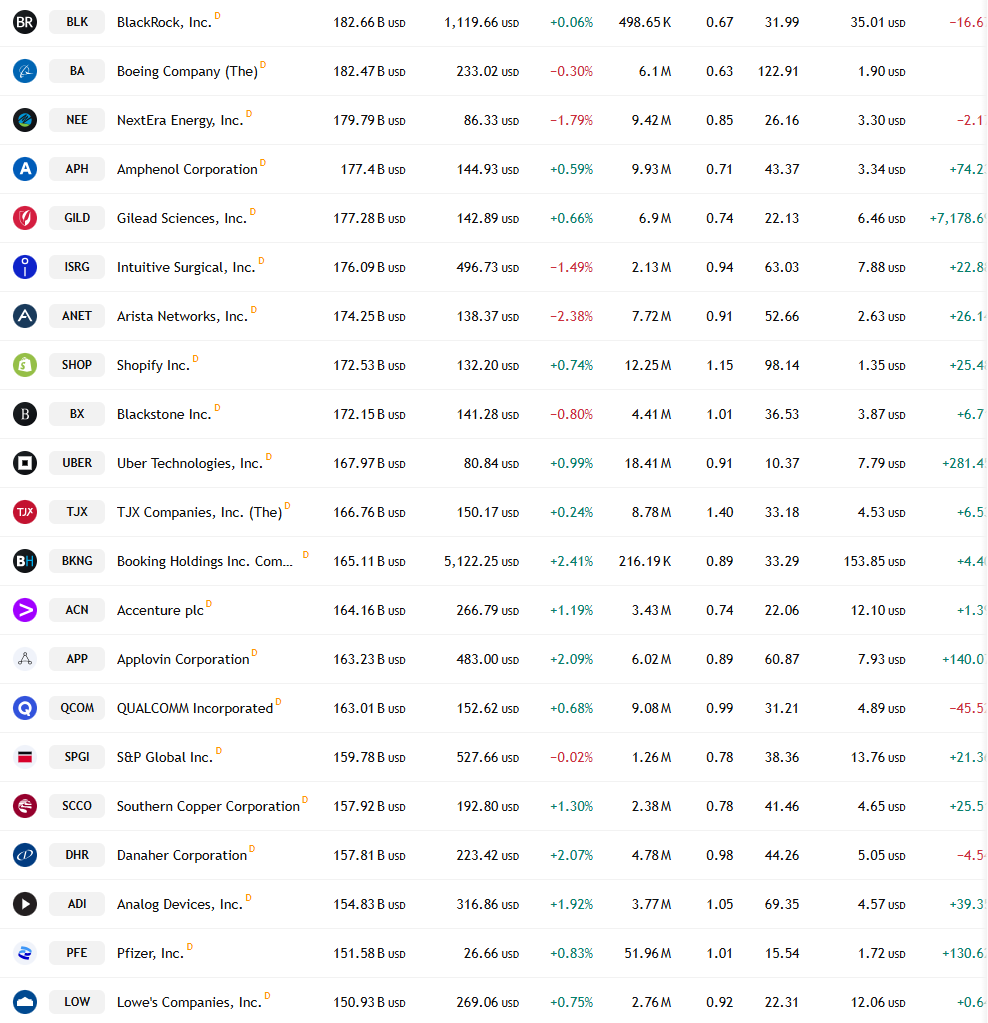The width and height of the screenshot is (988, 1023).
Task: Select the SPGI ticker badge
Action: (77, 757)
